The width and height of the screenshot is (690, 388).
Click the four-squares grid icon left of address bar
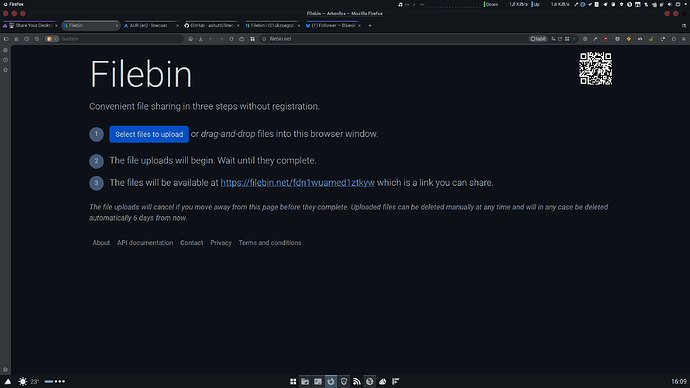pos(253,39)
